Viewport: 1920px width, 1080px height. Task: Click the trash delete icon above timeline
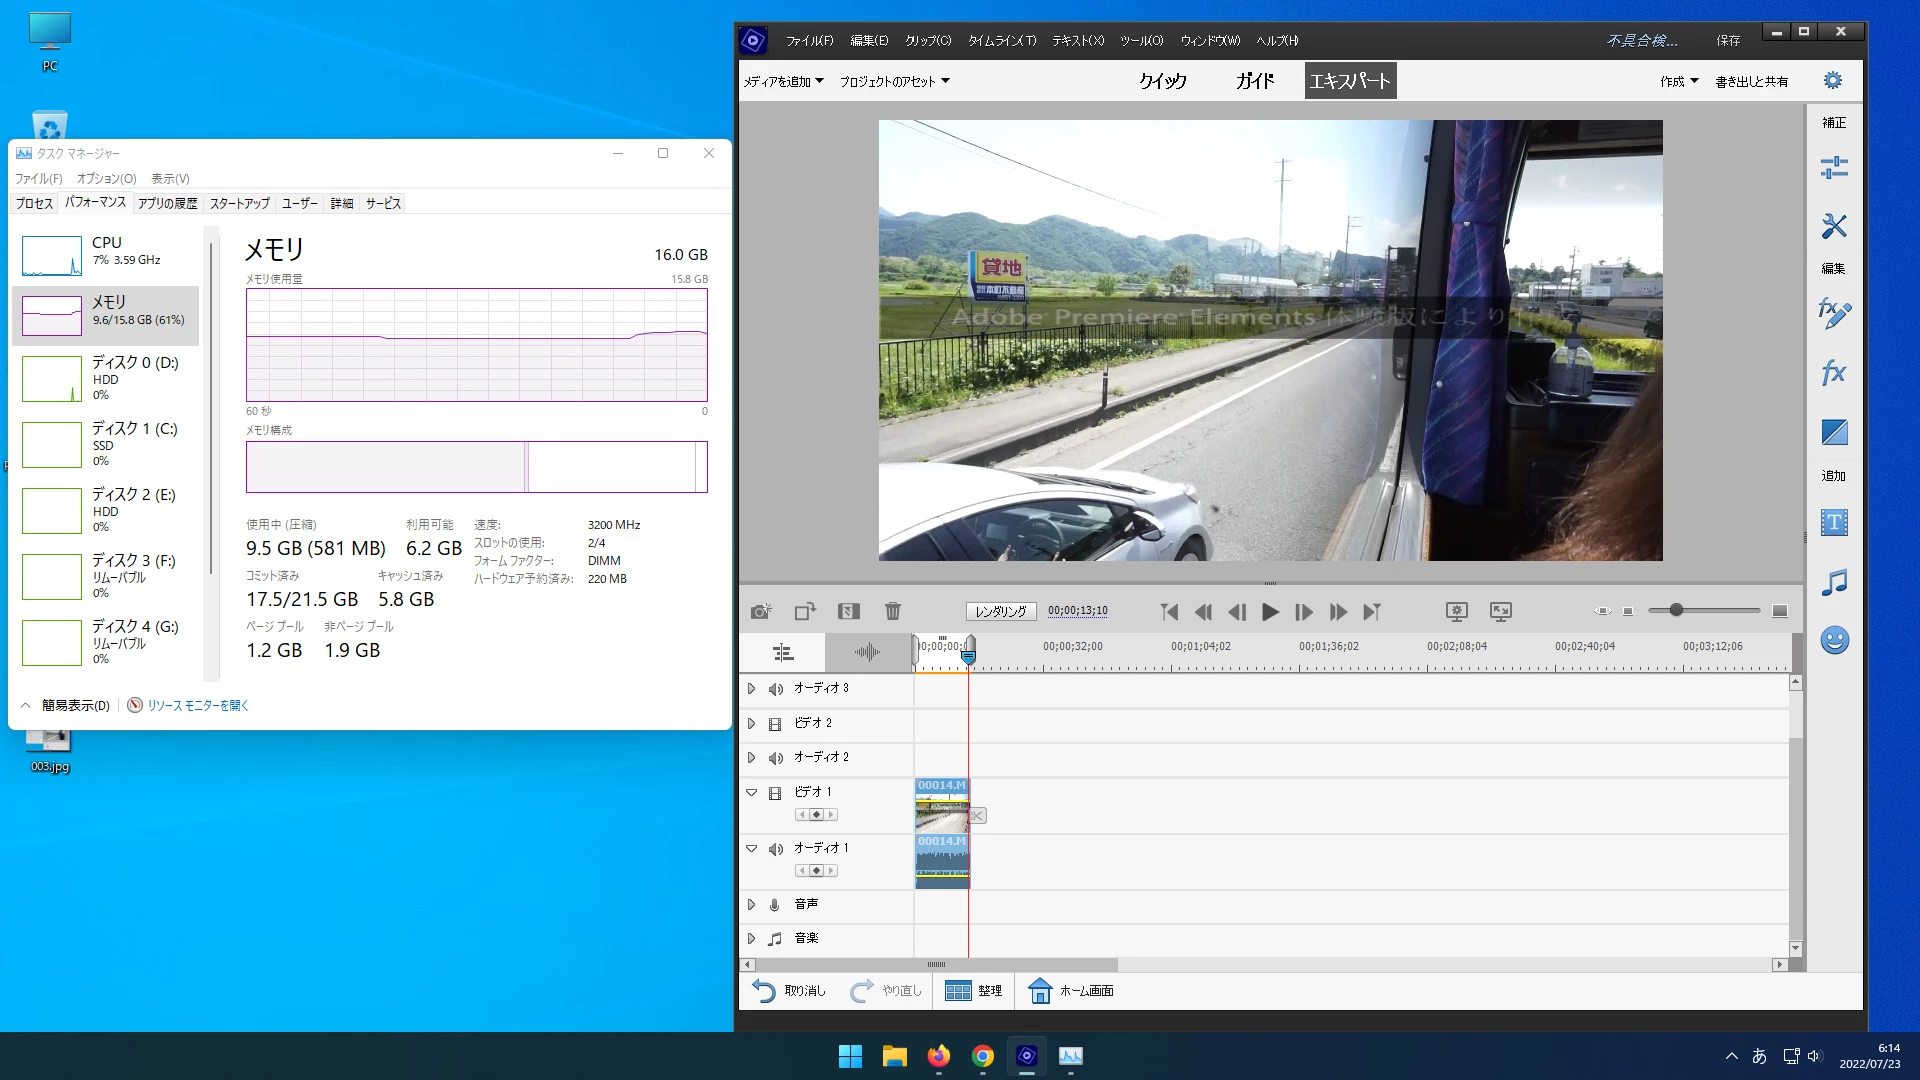coord(893,611)
